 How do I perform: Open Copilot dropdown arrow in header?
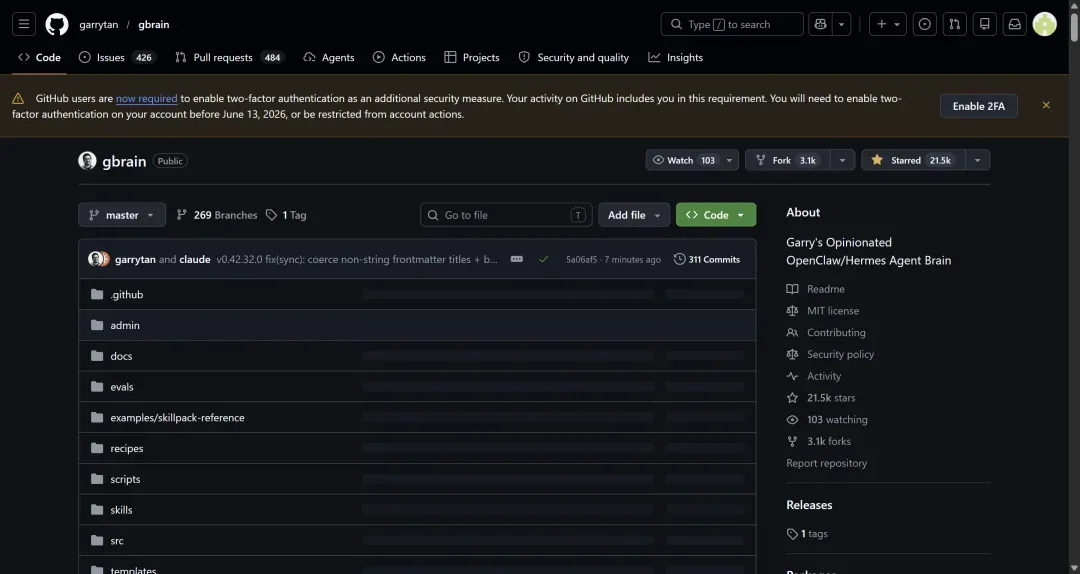coord(841,24)
